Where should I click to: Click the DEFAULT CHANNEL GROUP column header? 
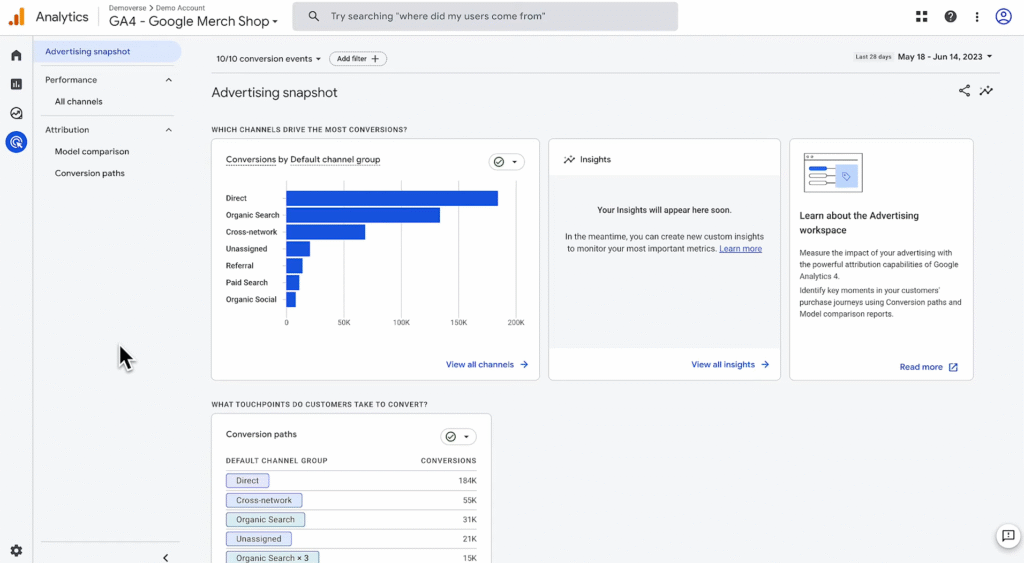[277, 460]
